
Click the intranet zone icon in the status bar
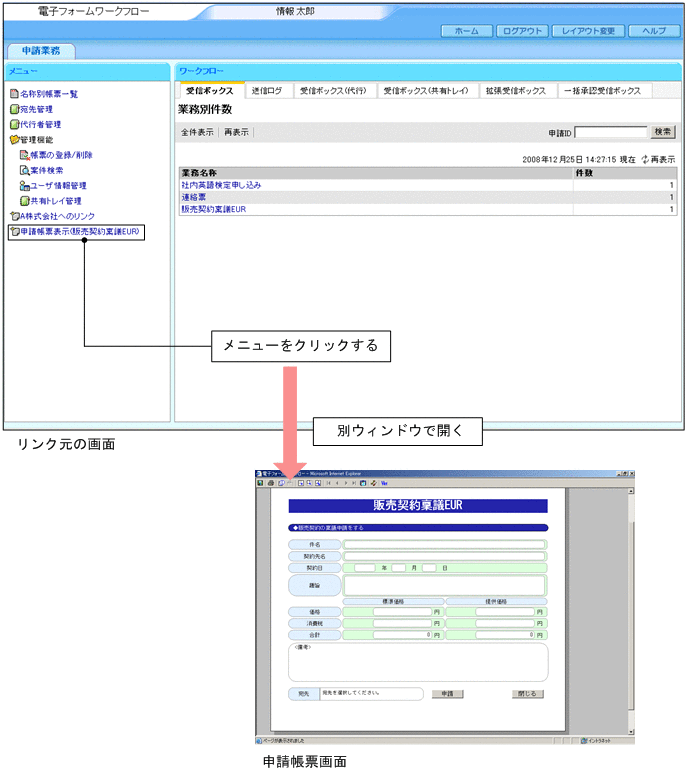pos(584,740)
